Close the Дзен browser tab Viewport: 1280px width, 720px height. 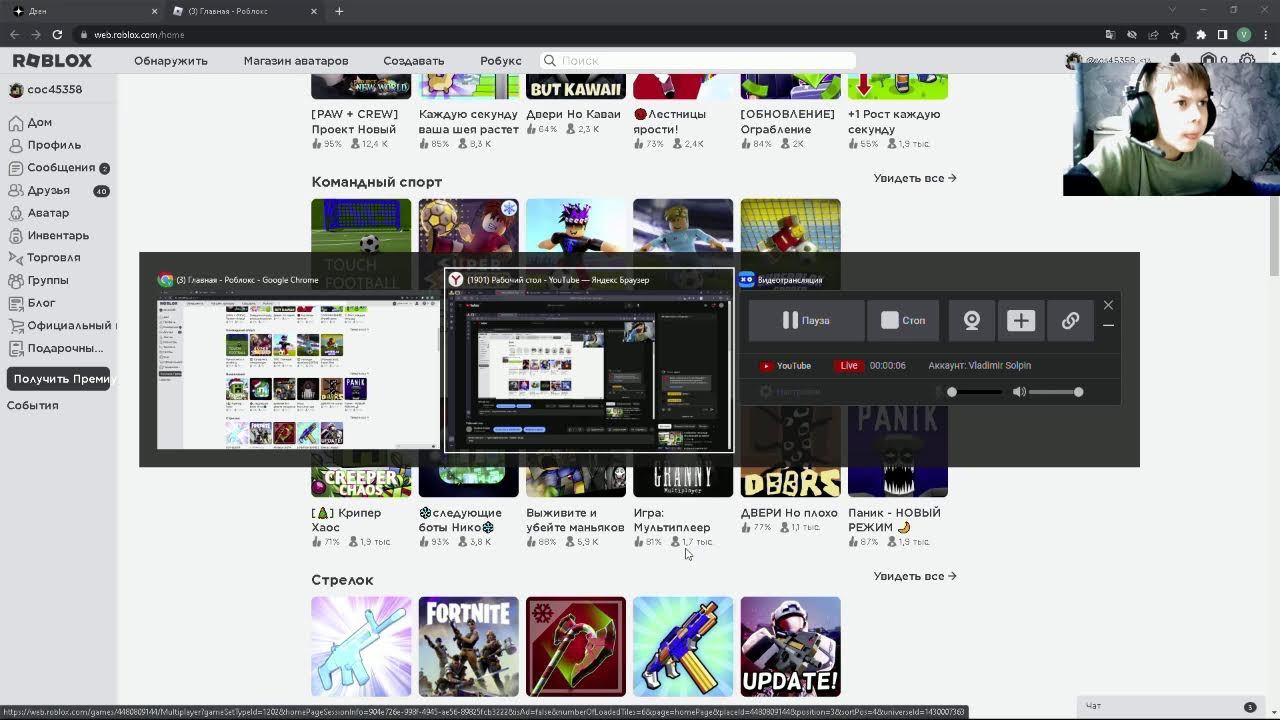pos(155,11)
